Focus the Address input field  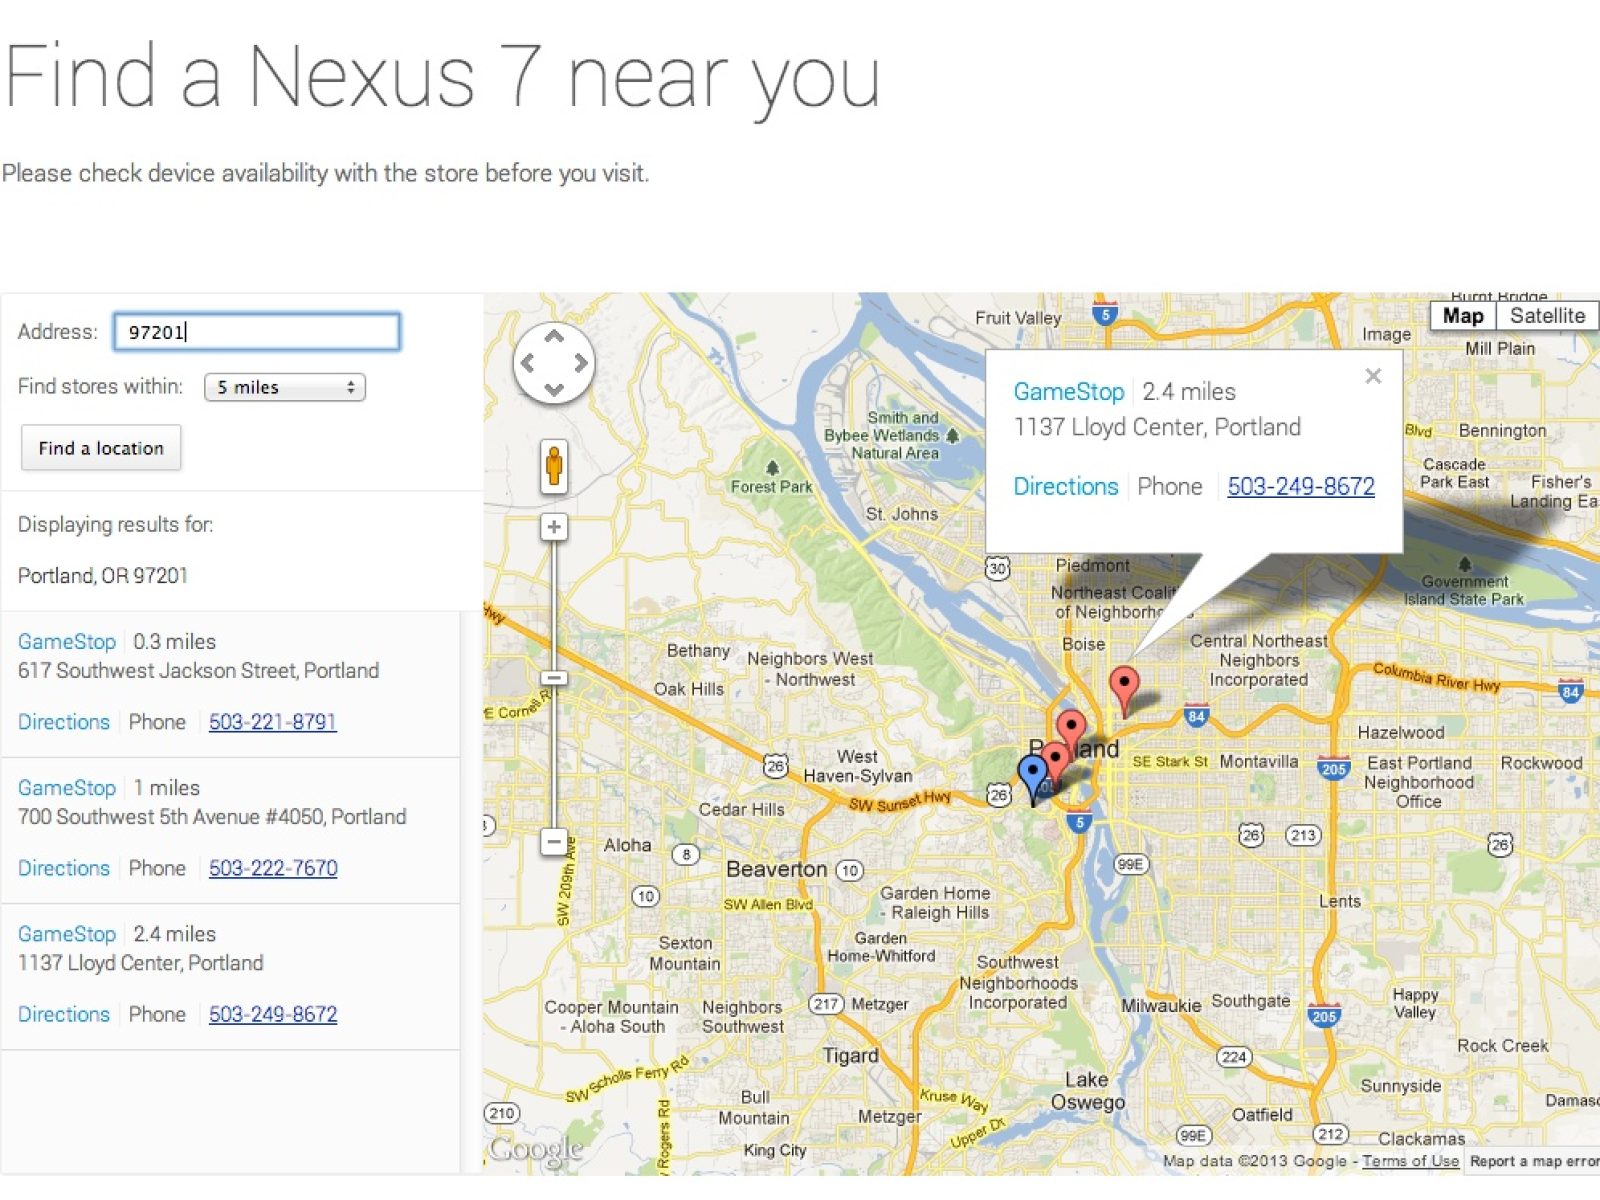(257, 332)
